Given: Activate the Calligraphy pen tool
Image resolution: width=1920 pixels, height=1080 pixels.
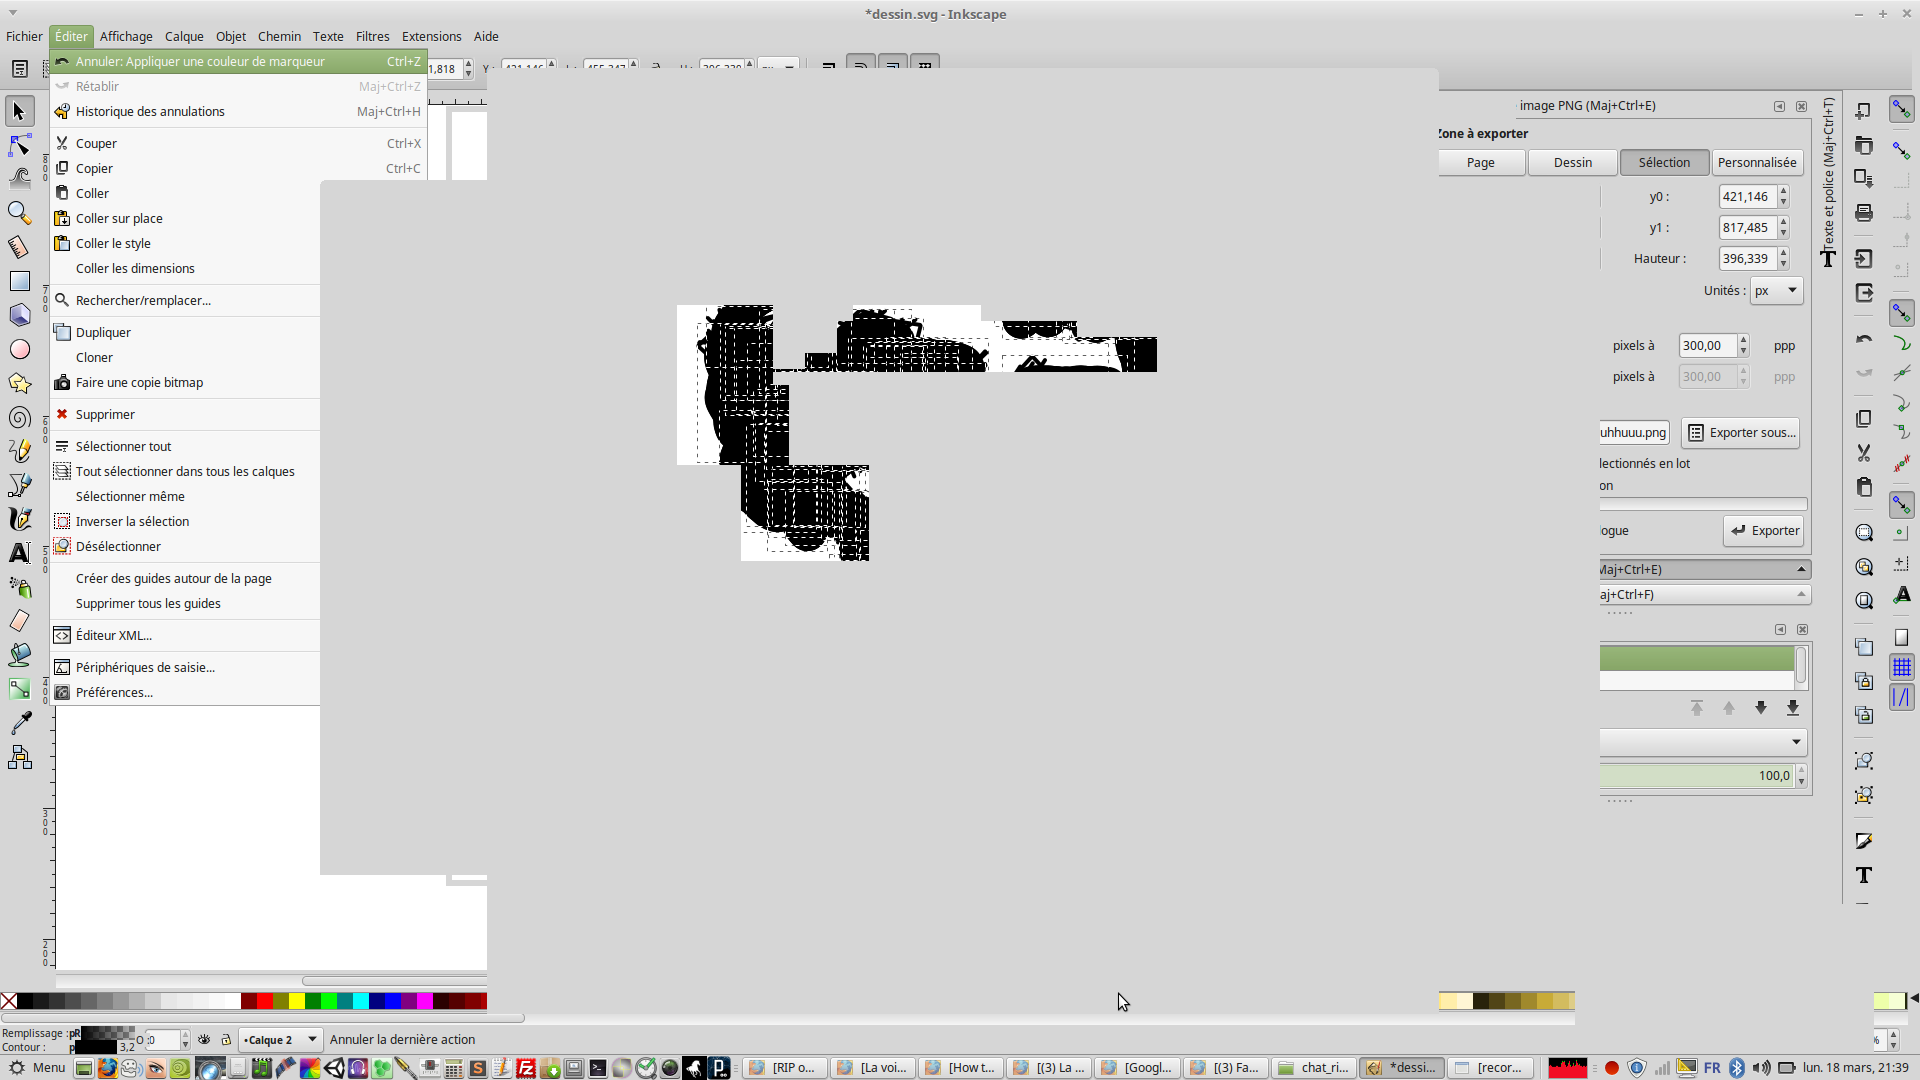Looking at the screenshot, I should (x=19, y=519).
